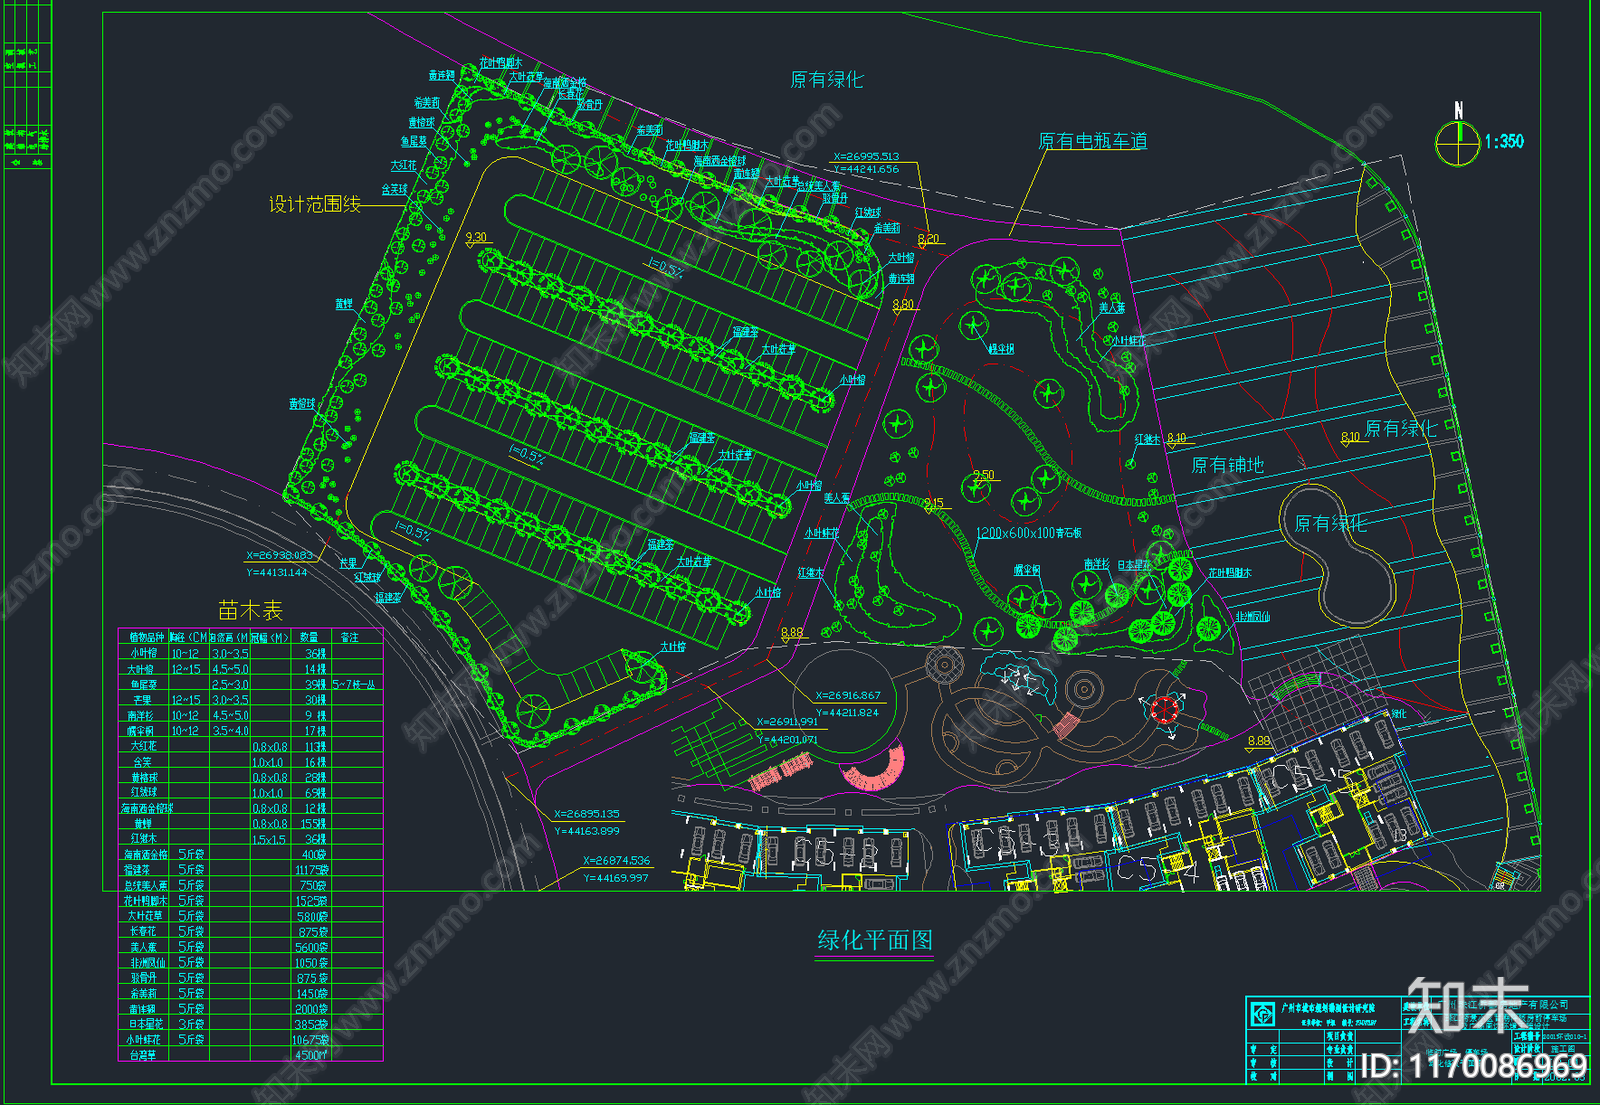Select coordinate text "X=26916.867"

(x=848, y=695)
